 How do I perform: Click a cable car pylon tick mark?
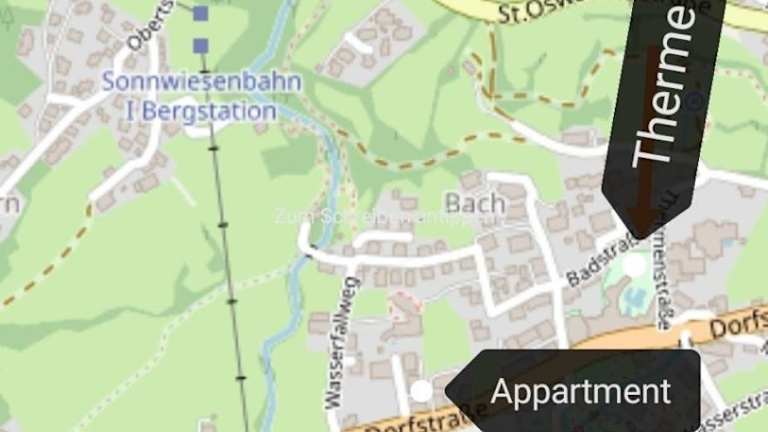[222, 225]
